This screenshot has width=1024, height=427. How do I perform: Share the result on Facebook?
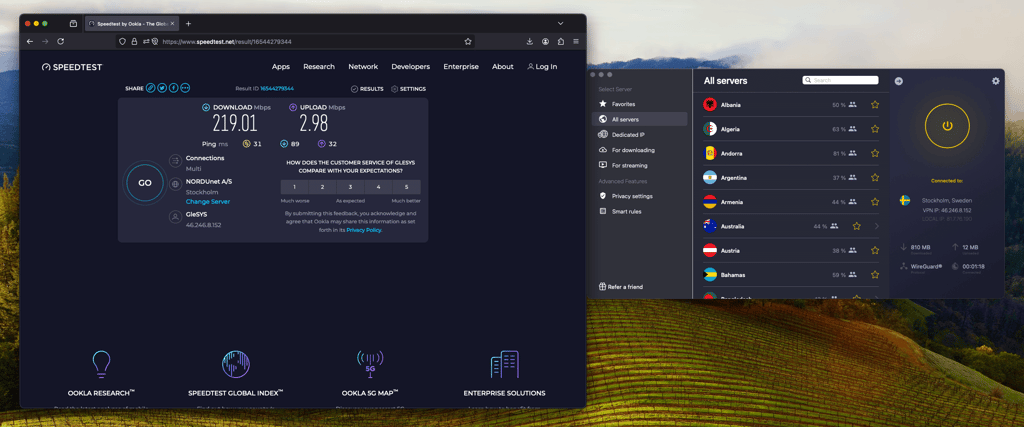174,88
